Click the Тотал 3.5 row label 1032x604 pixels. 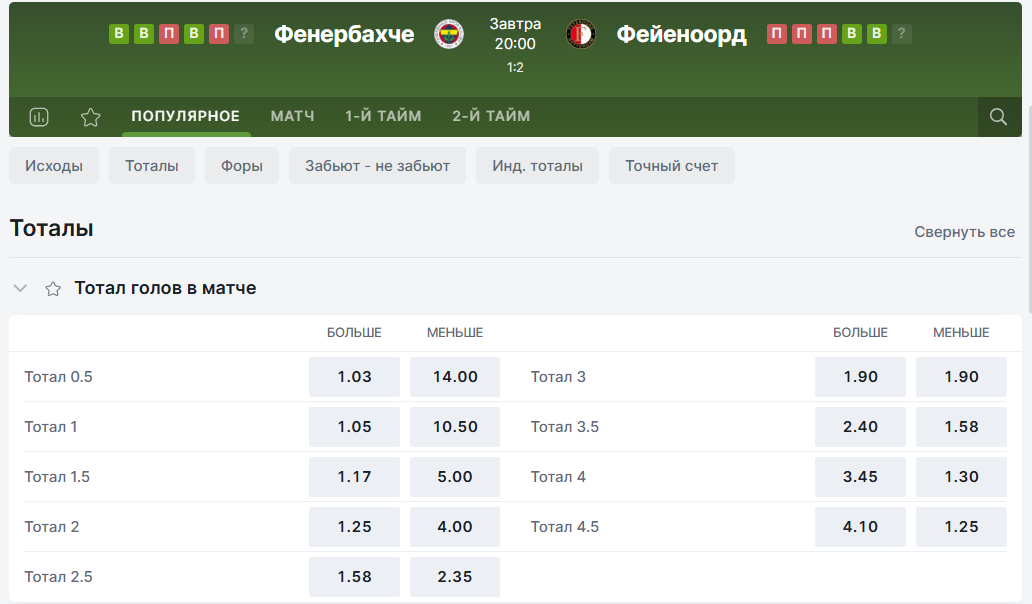pos(565,427)
